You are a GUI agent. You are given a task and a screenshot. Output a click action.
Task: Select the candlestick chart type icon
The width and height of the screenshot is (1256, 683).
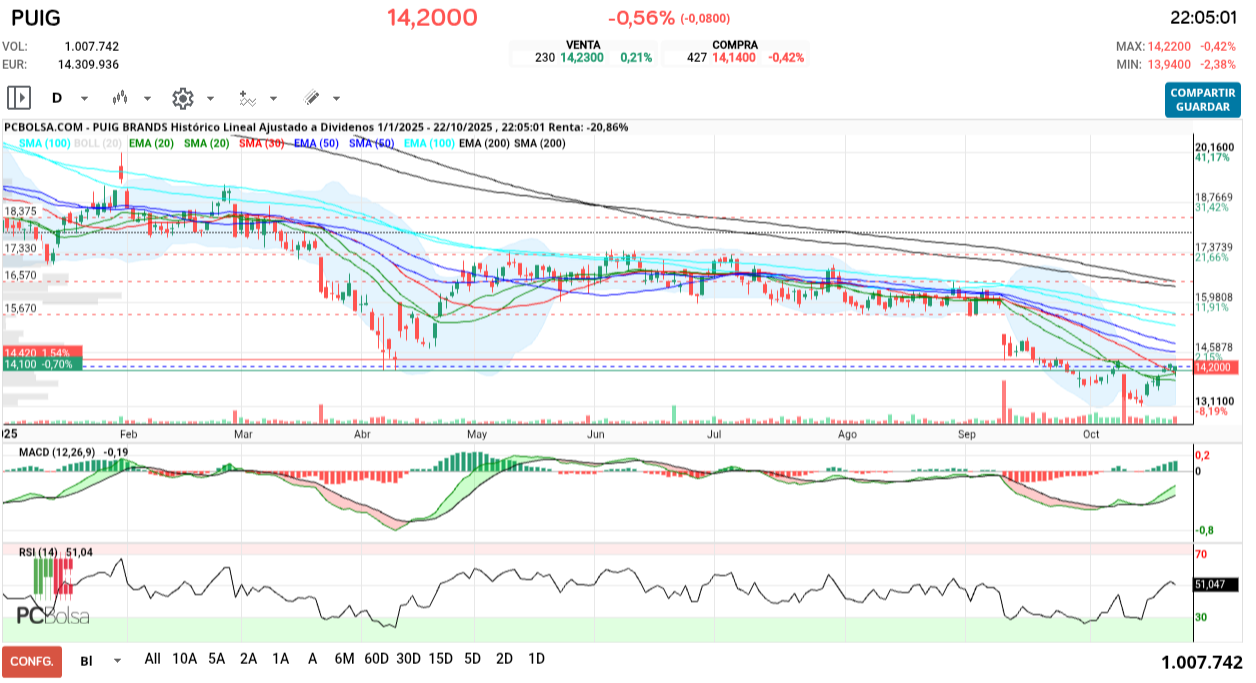pos(120,98)
